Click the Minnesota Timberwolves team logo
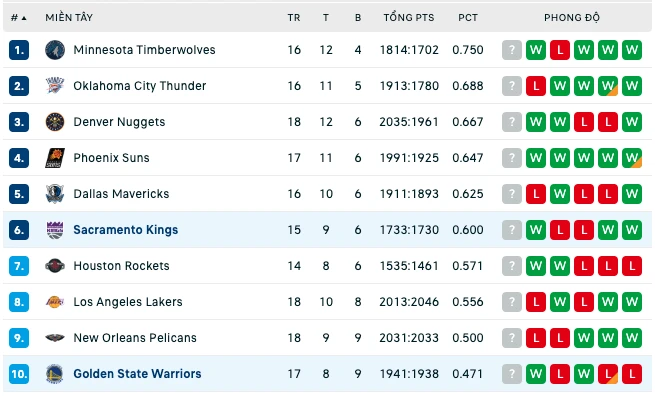Viewport: 655px width, 396px height. (55, 50)
